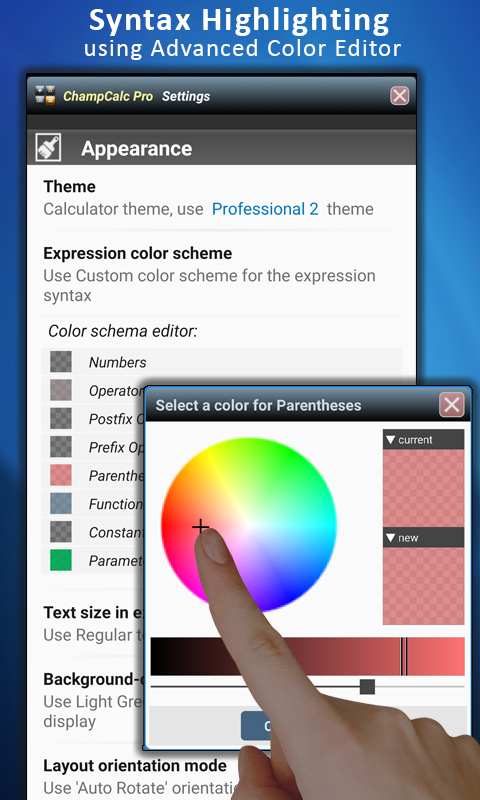This screenshot has width=480, height=800.
Task: Pick the Prefix operators color swatch
Action: (x=61, y=447)
